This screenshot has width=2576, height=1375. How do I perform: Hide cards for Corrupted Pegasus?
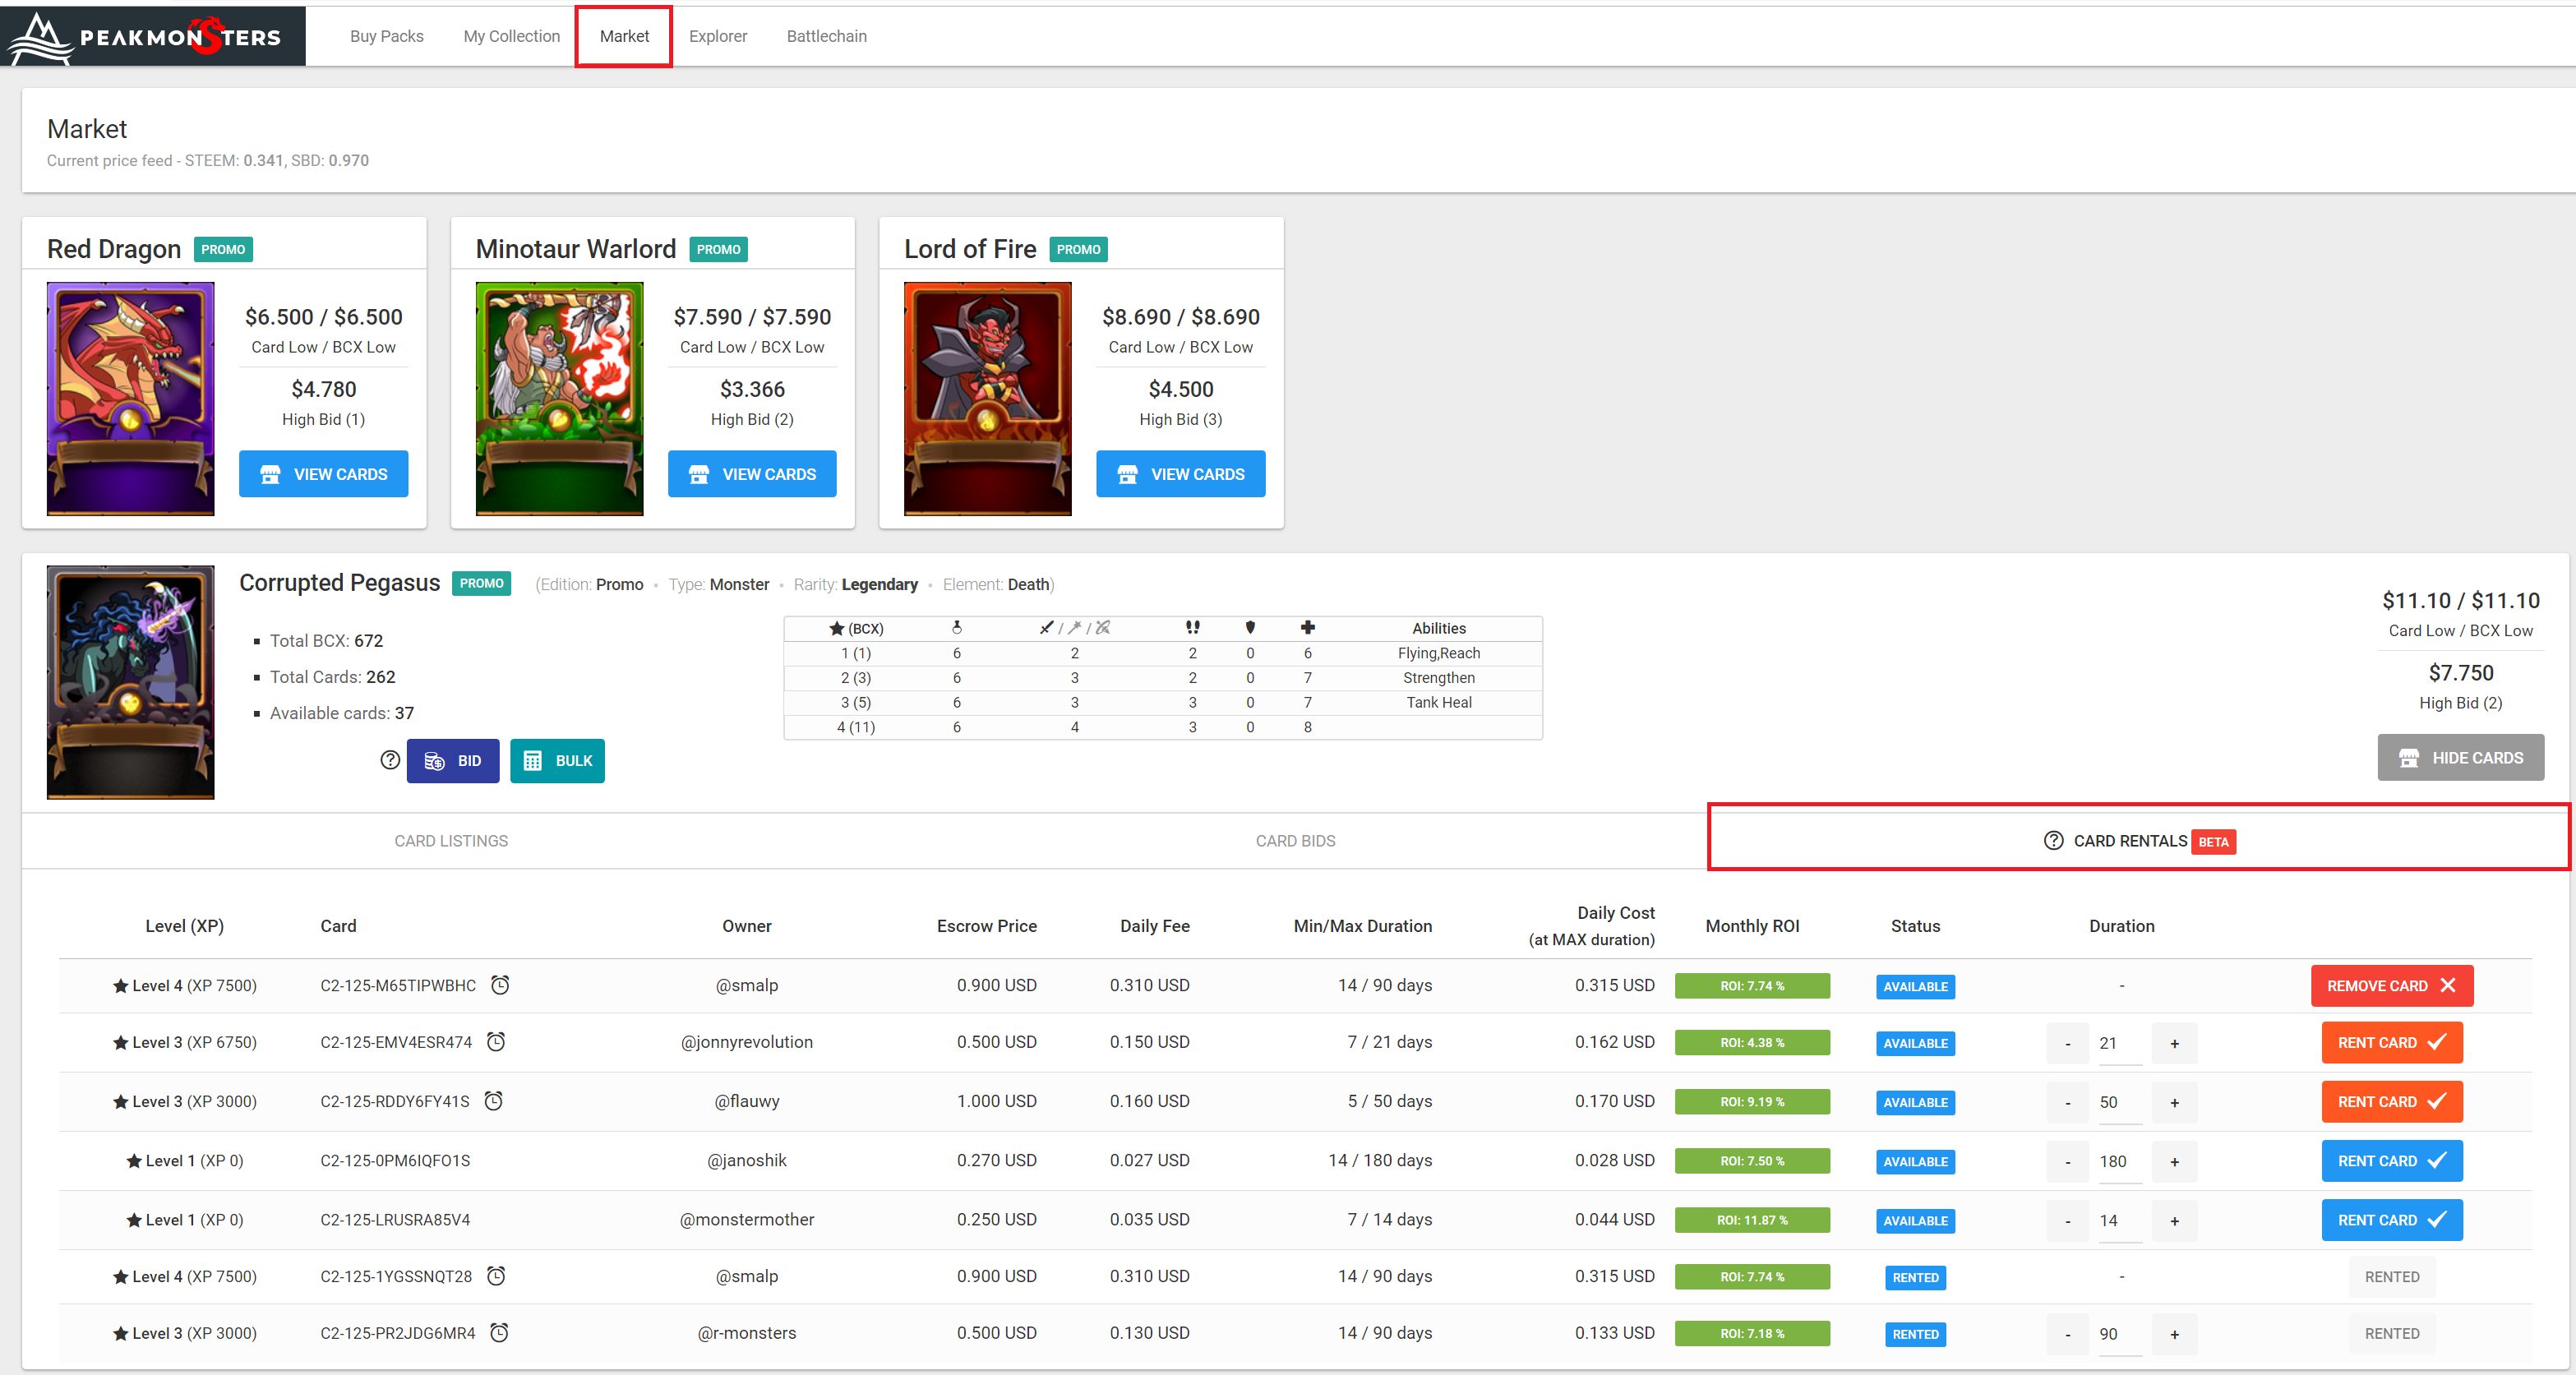click(x=2460, y=758)
